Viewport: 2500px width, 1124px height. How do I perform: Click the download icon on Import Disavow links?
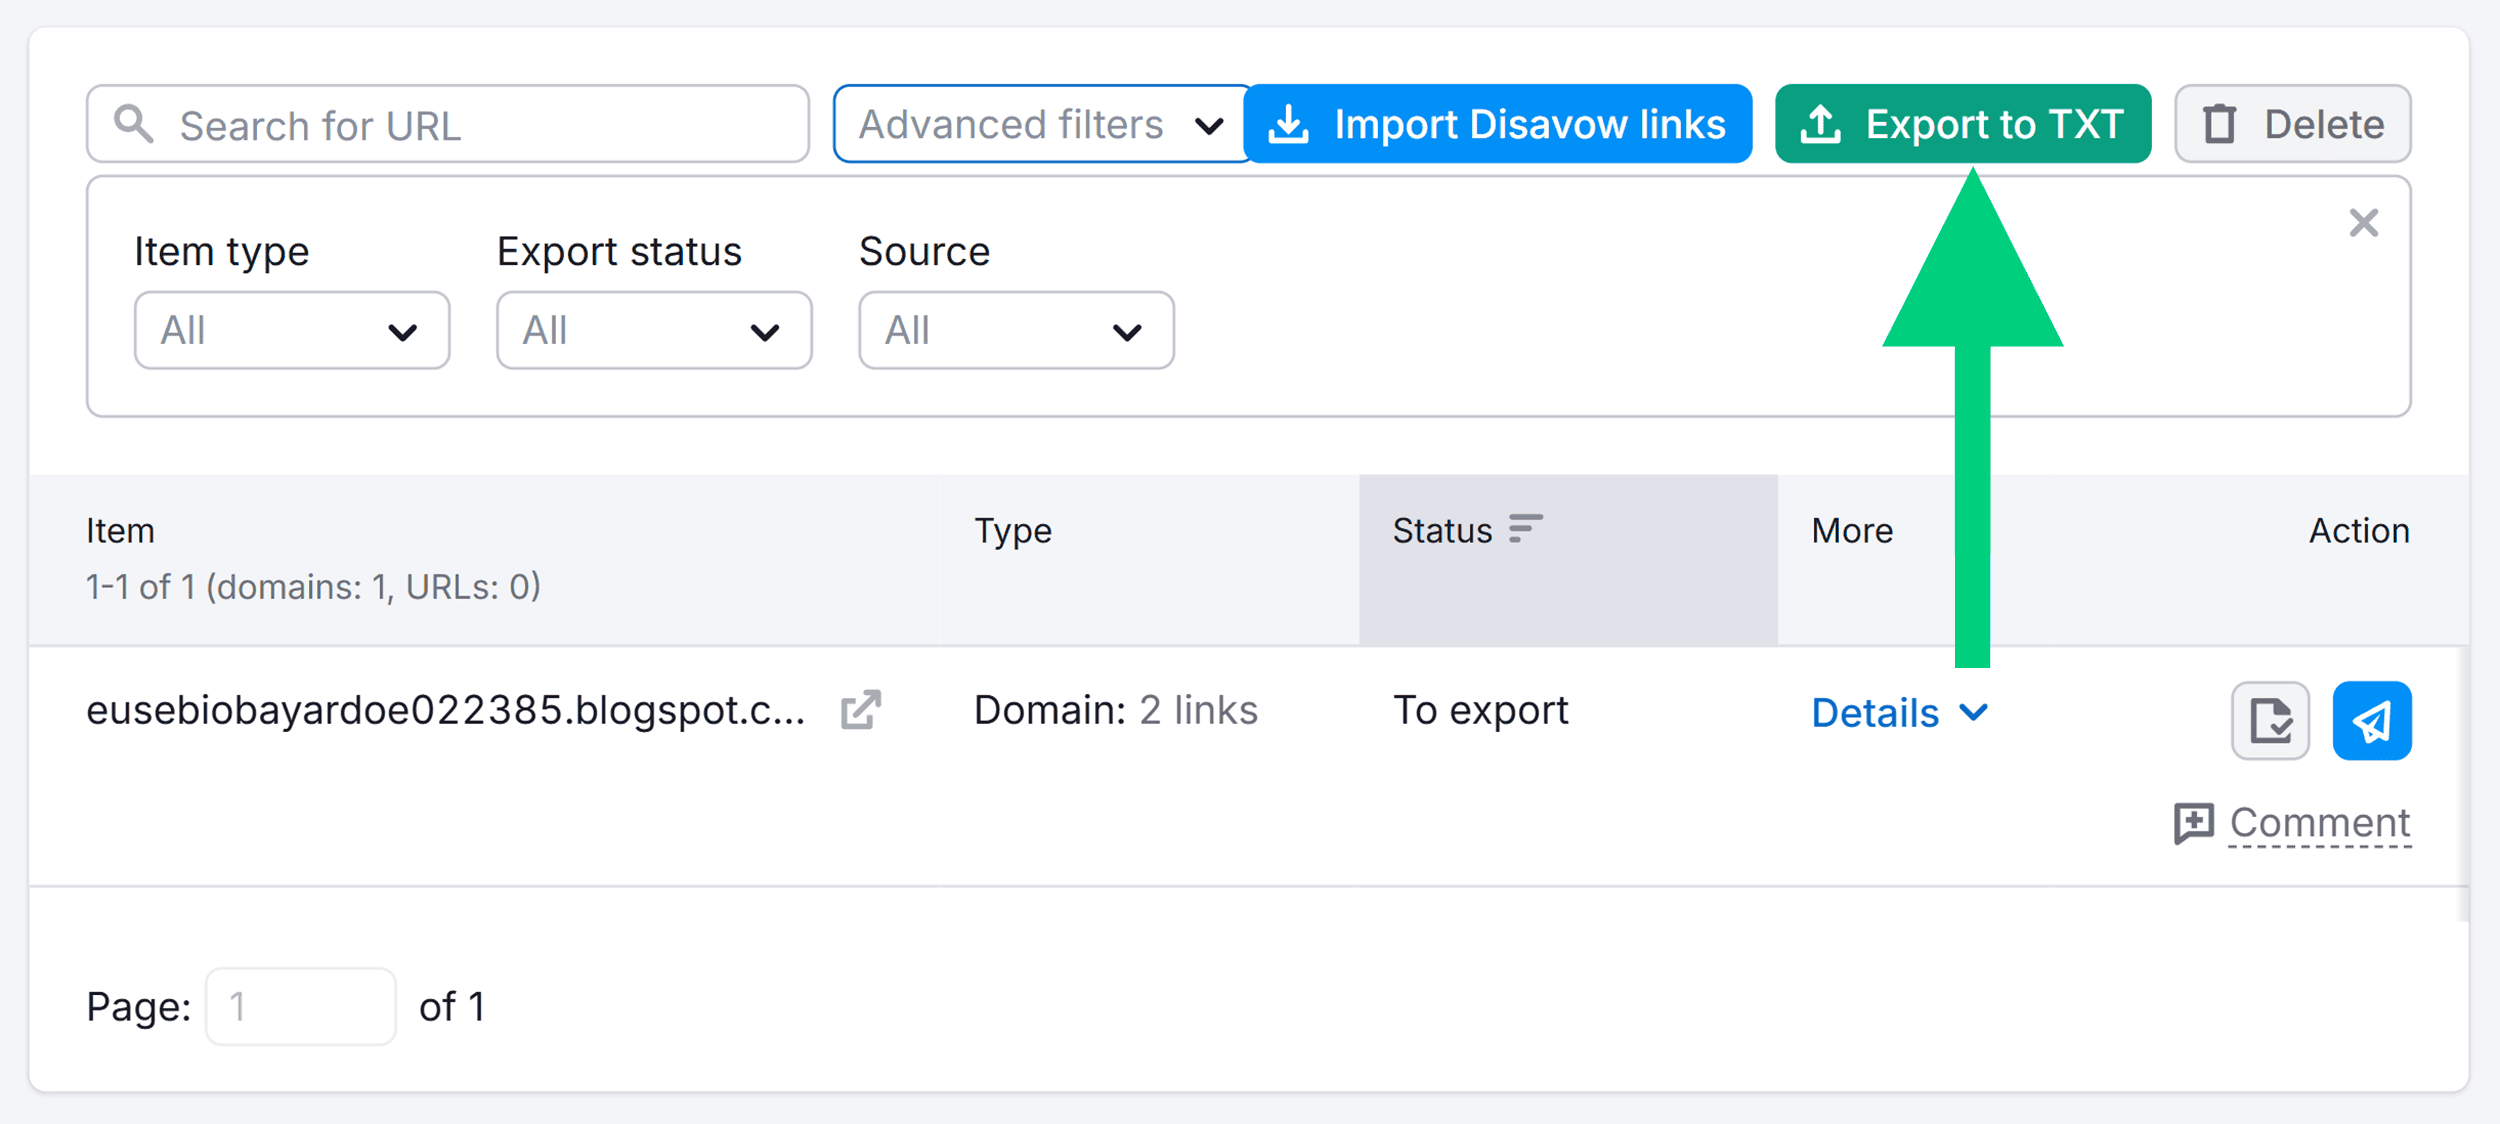point(1290,123)
